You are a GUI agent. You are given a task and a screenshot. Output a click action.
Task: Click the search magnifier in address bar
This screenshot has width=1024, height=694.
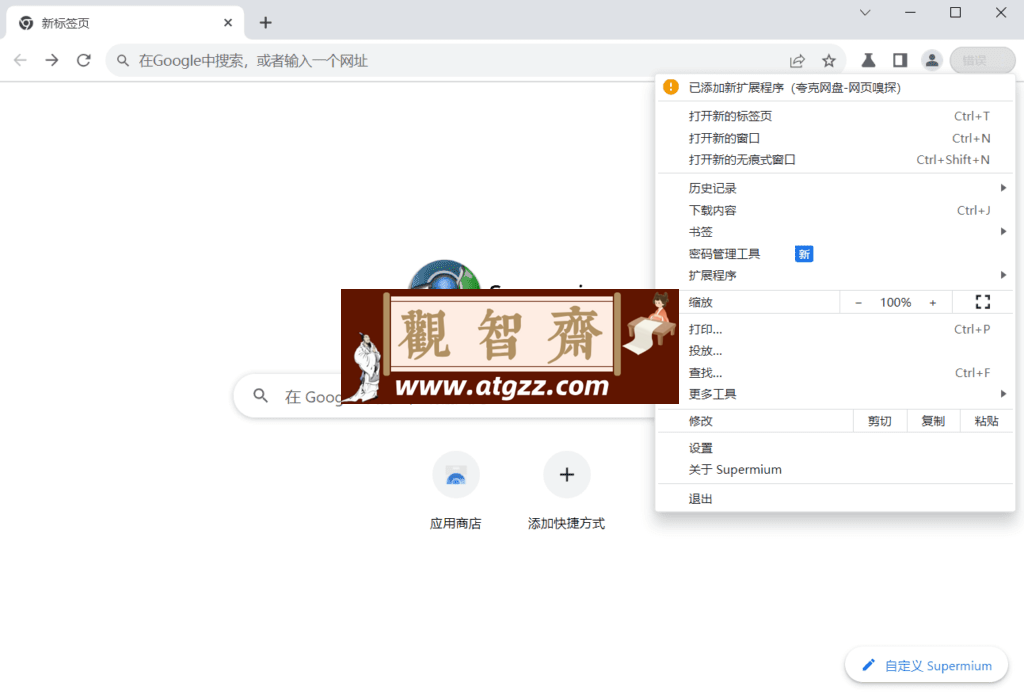(x=123, y=61)
